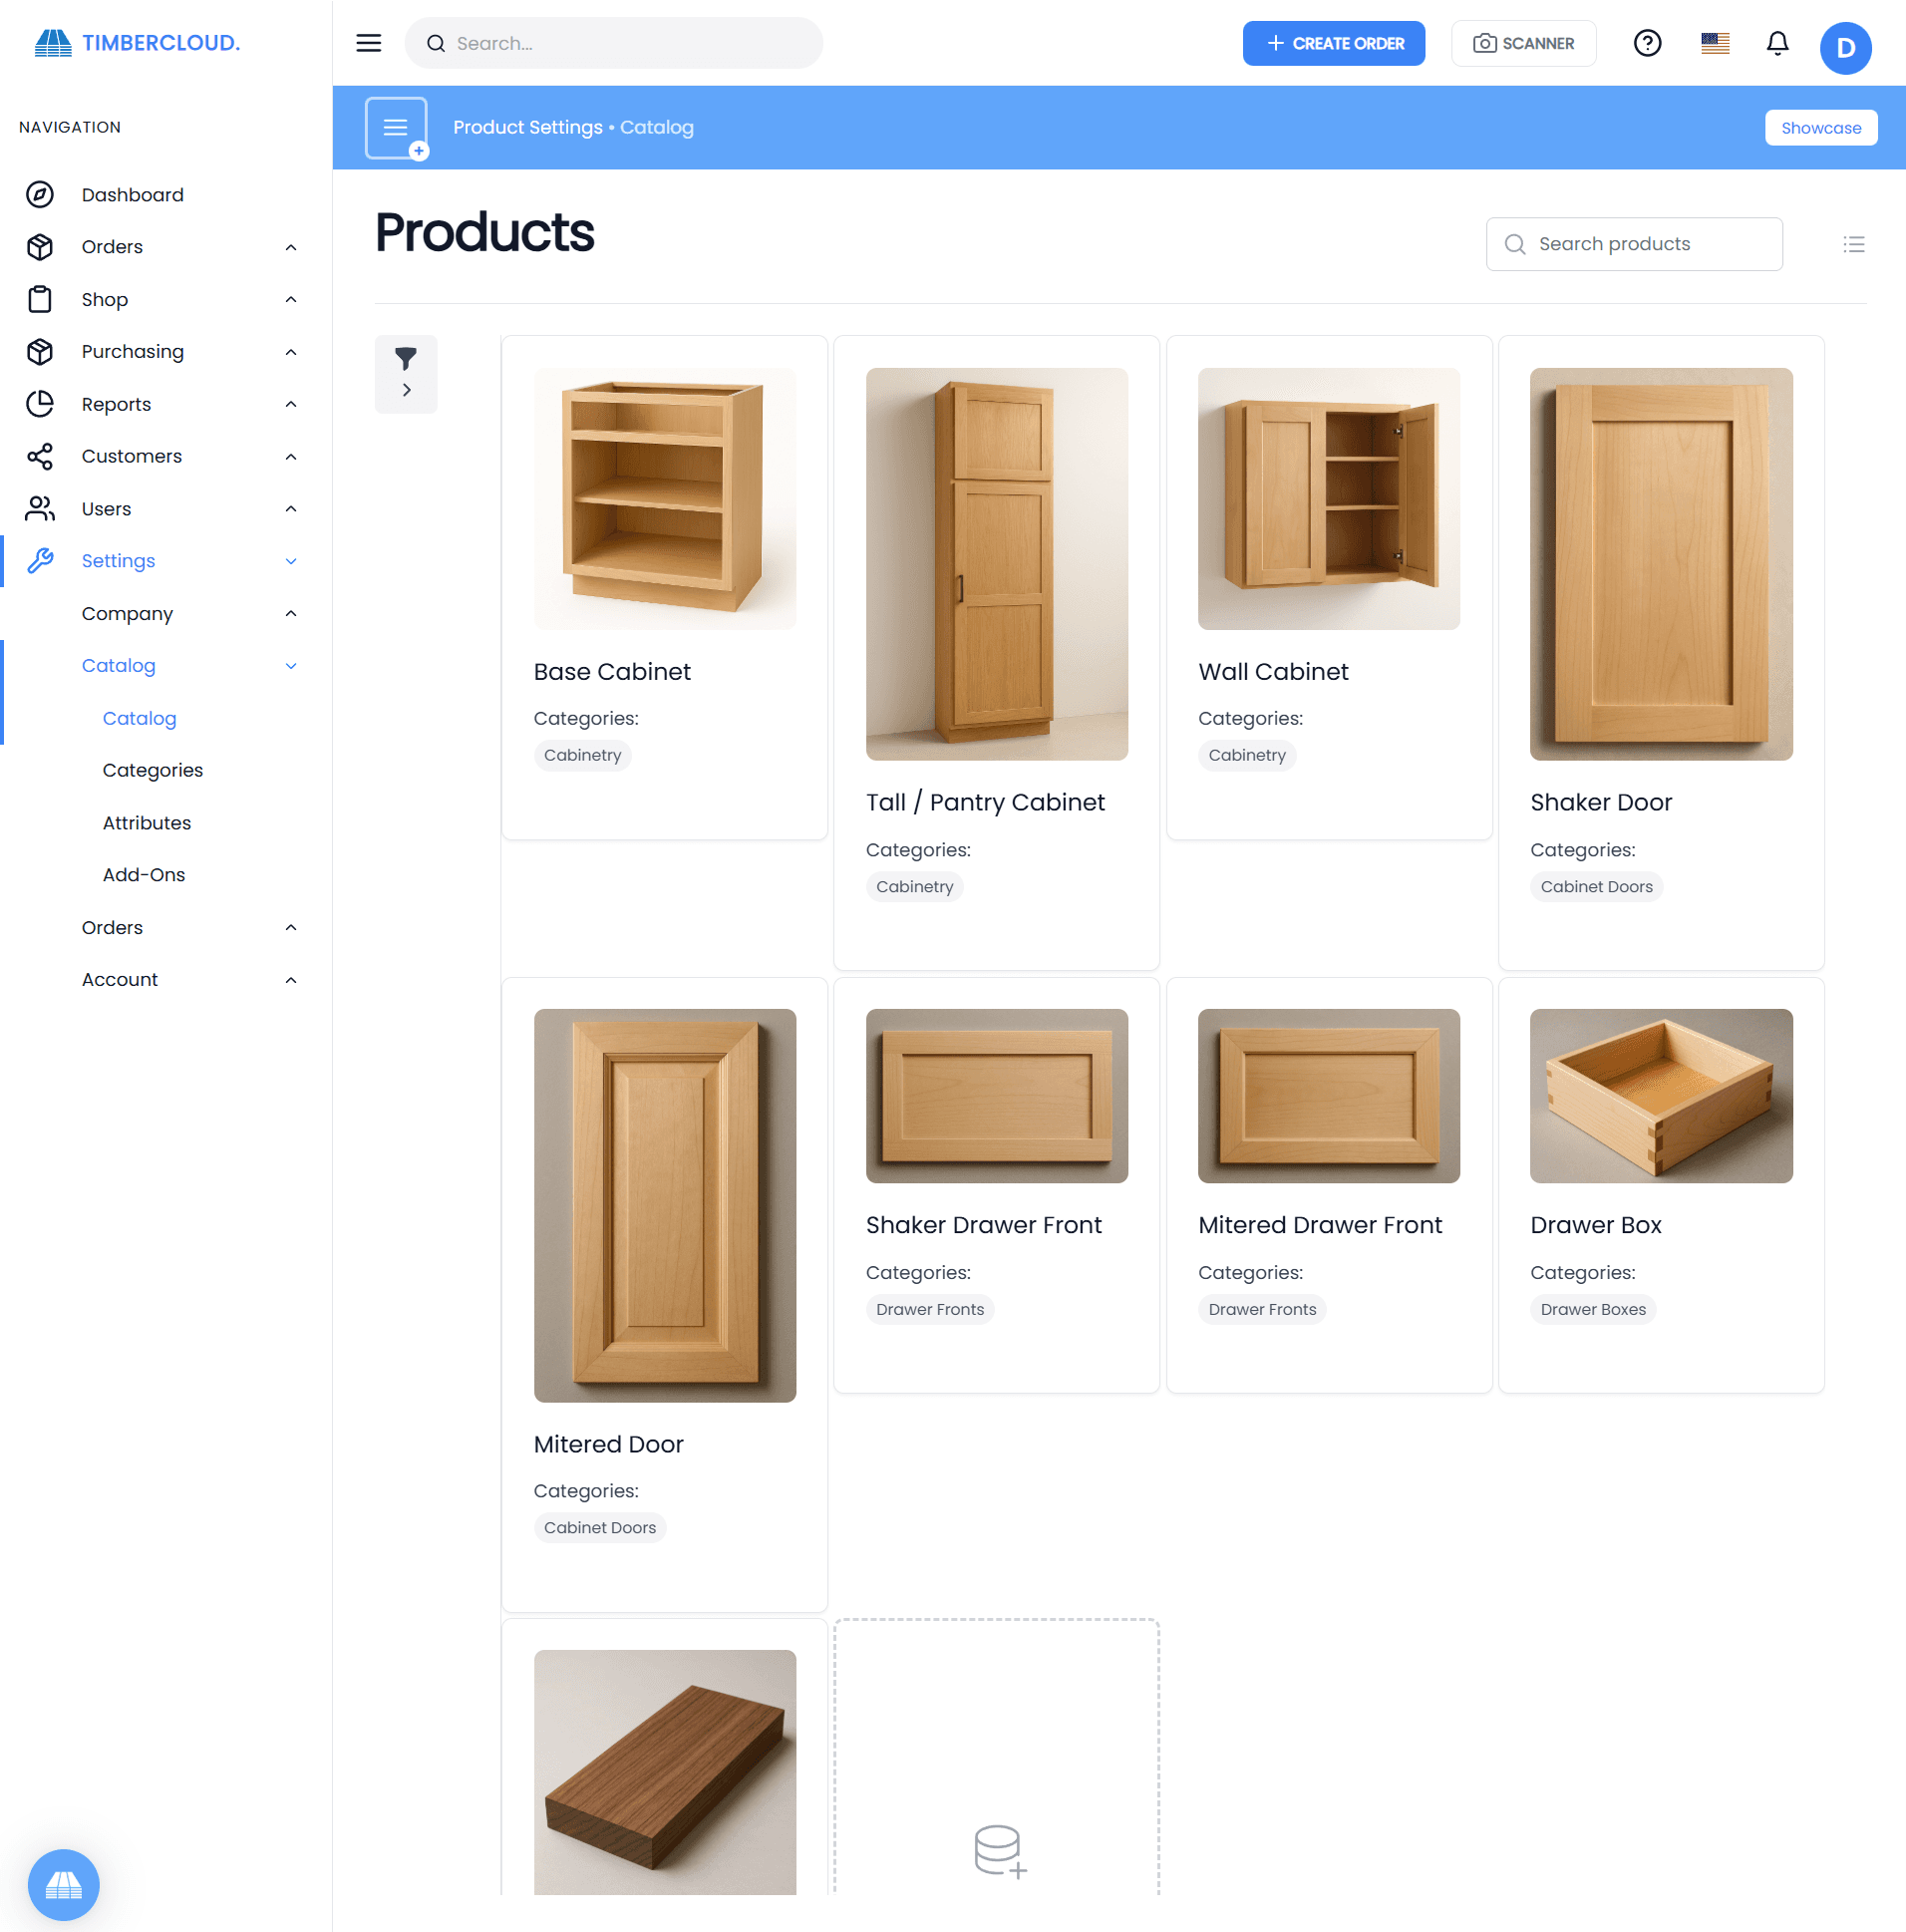Screen dimensions: 1906x1932
Task: Expand the filter arrow below funnel icon
Action: (x=406, y=389)
